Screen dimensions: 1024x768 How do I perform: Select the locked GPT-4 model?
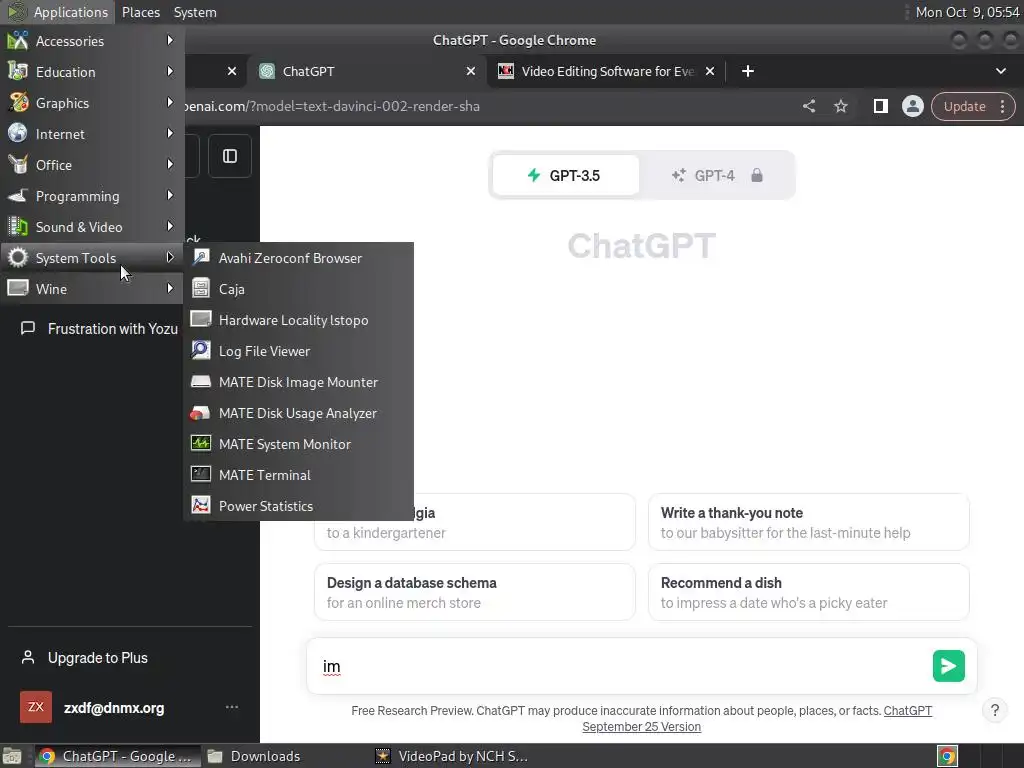coord(716,175)
